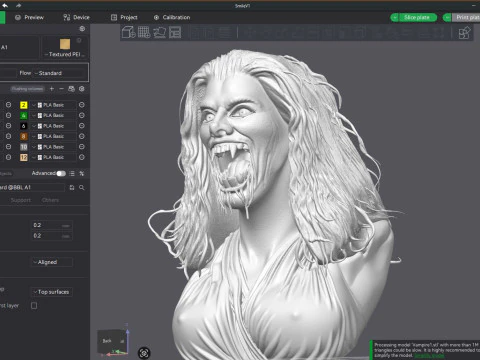The width and height of the screenshot is (480, 360).
Task: Click AMS slot icon left of filament 6
Action: [8, 126]
